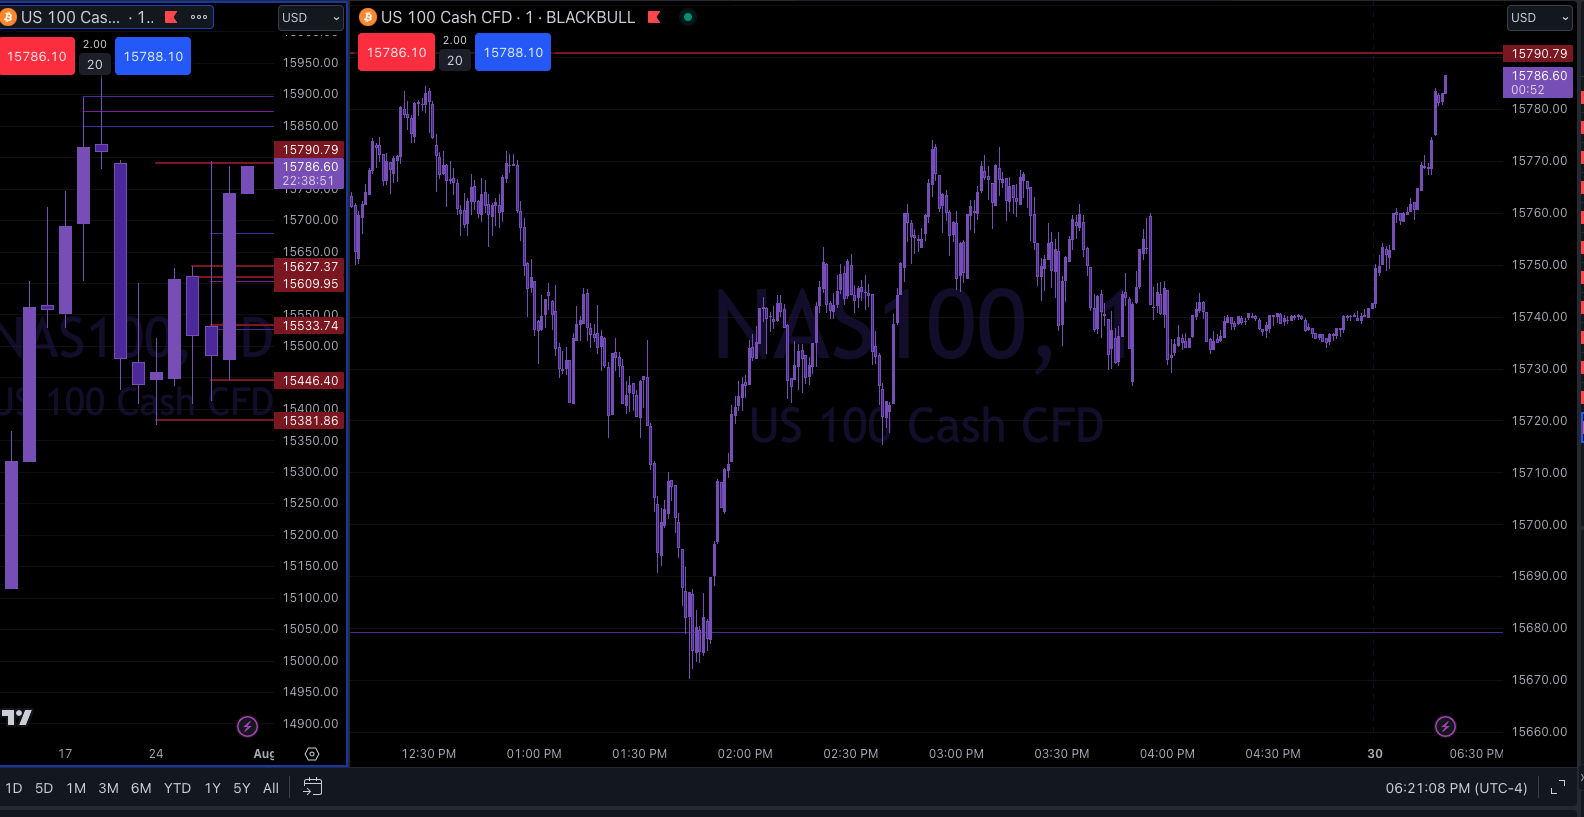Select the 1Y time range

tap(212, 788)
